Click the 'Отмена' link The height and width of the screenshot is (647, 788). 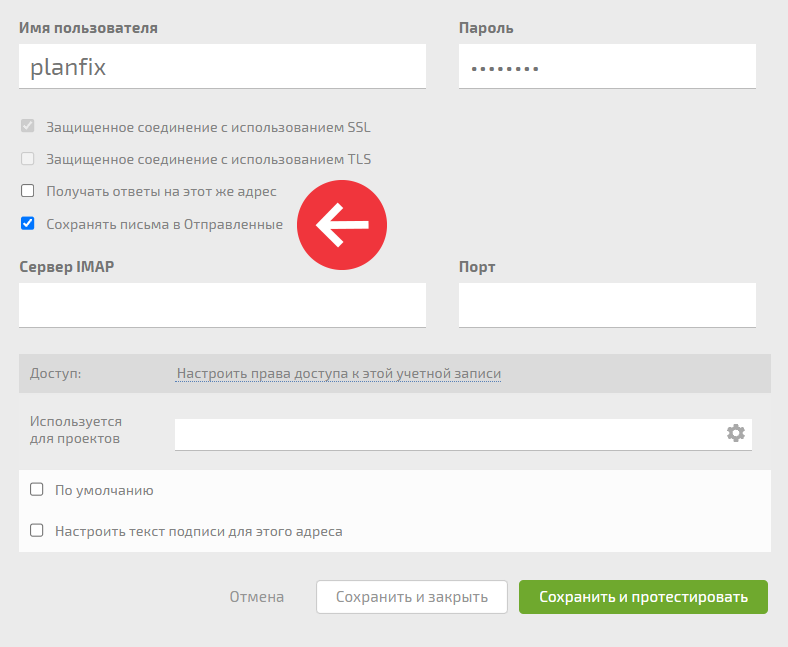(257, 597)
